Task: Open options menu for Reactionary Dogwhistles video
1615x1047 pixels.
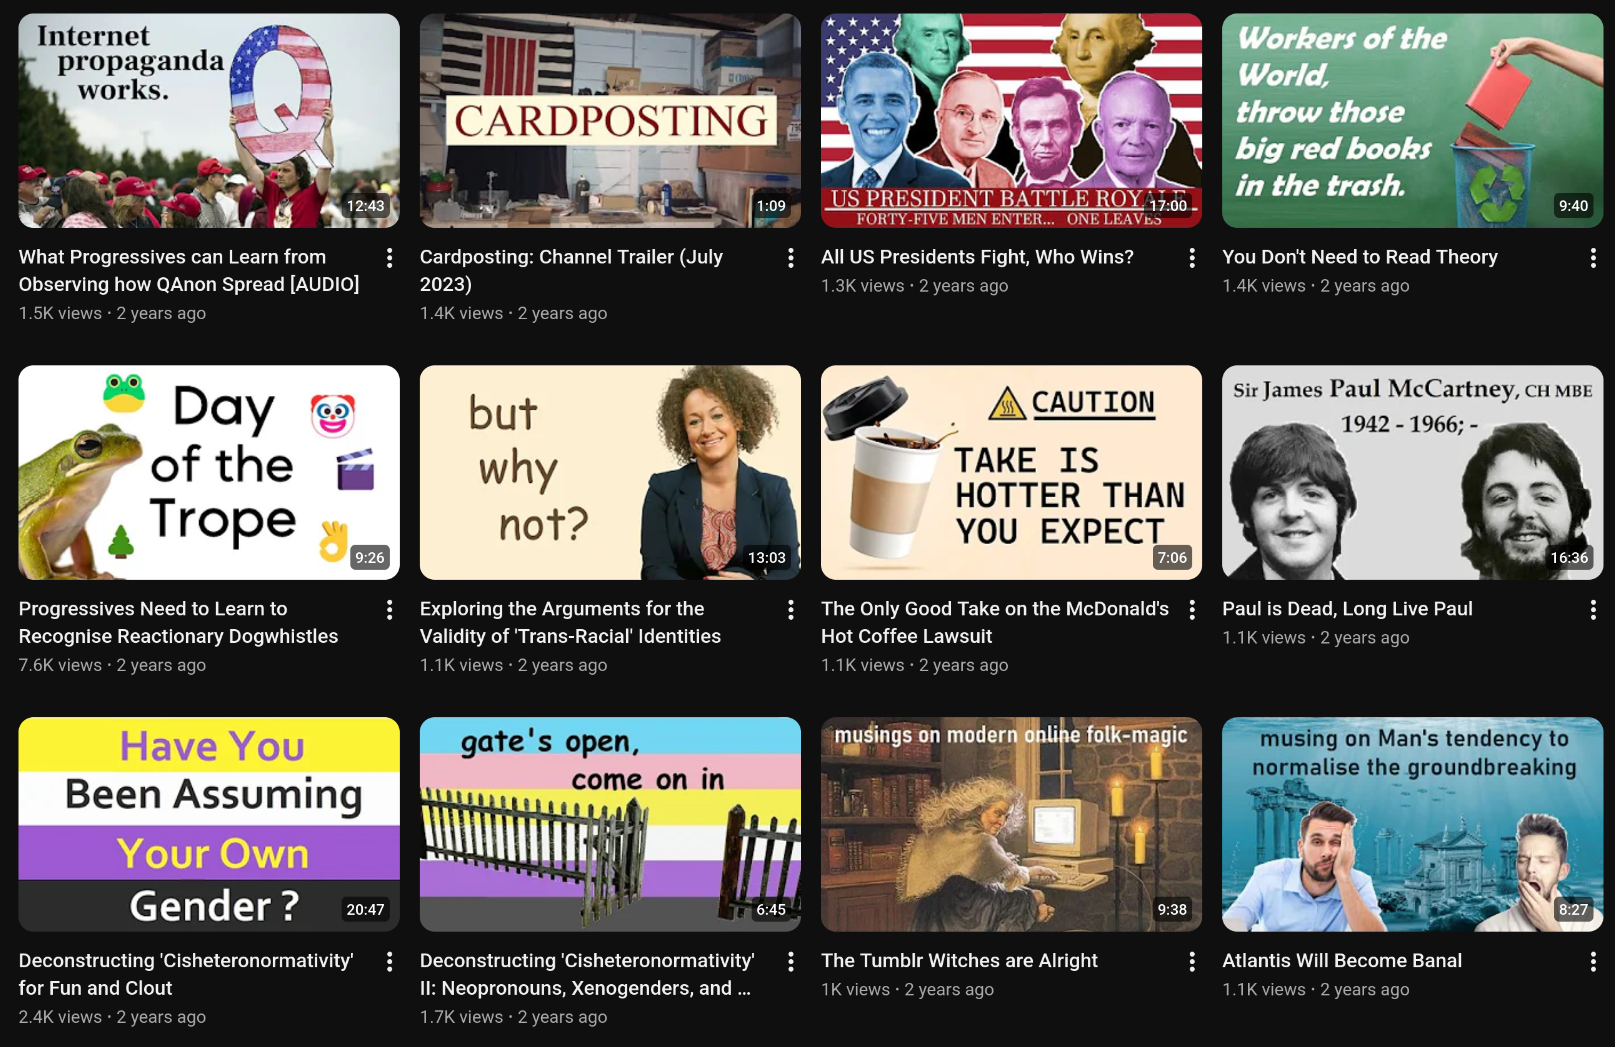Action: click(389, 610)
